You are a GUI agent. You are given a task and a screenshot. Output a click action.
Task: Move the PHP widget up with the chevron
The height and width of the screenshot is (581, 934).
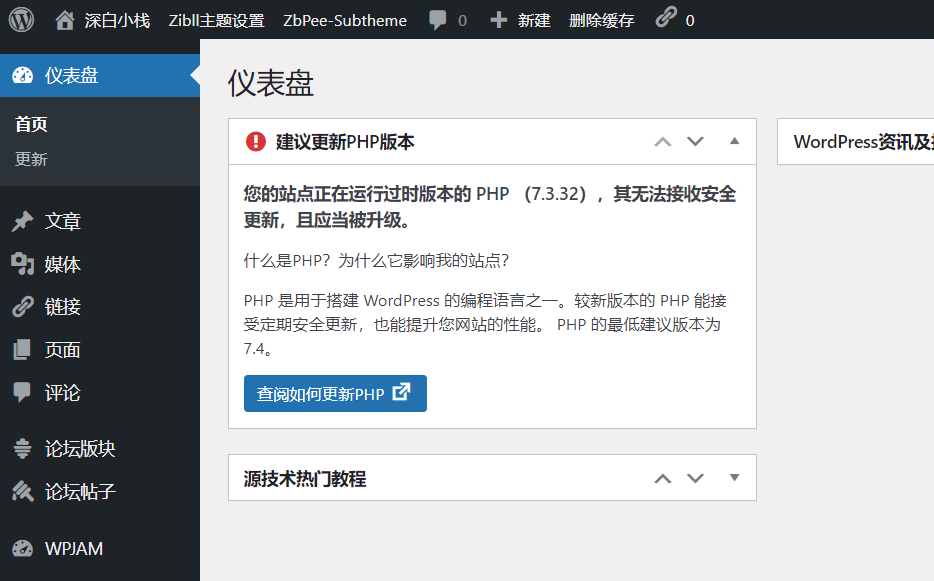point(662,141)
